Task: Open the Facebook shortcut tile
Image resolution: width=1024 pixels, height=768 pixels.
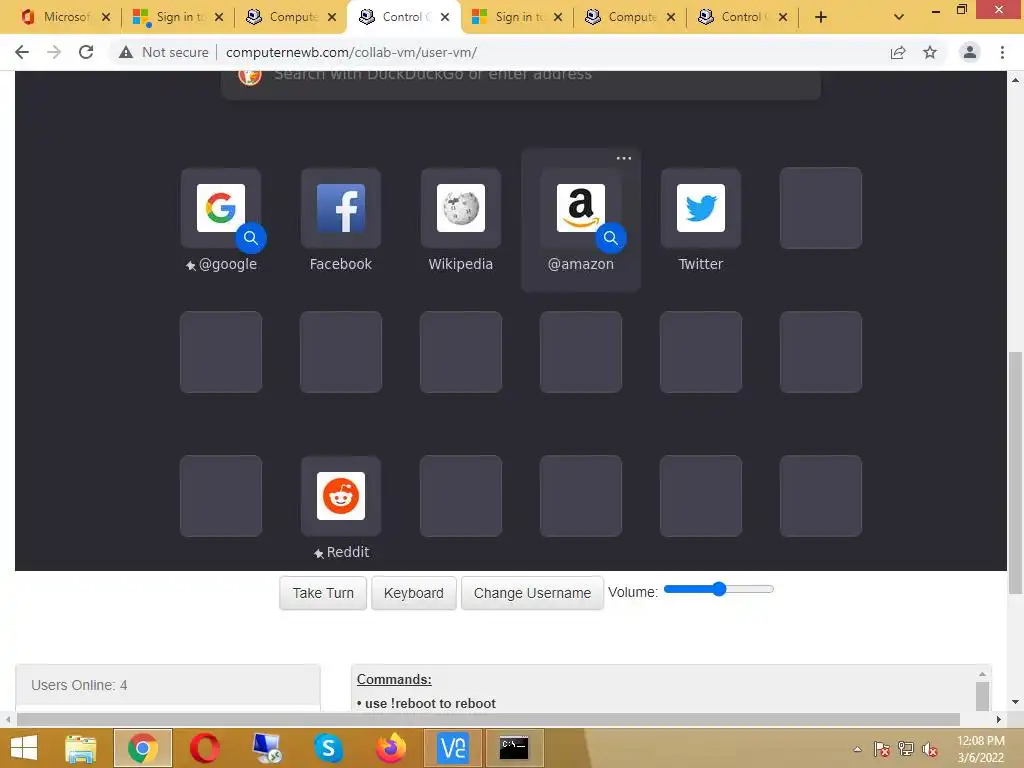Action: click(x=340, y=209)
